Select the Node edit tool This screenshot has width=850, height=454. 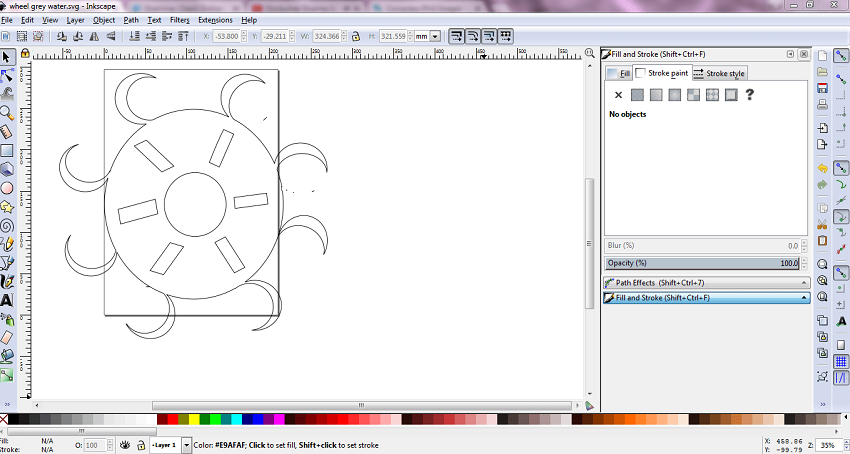[7, 75]
